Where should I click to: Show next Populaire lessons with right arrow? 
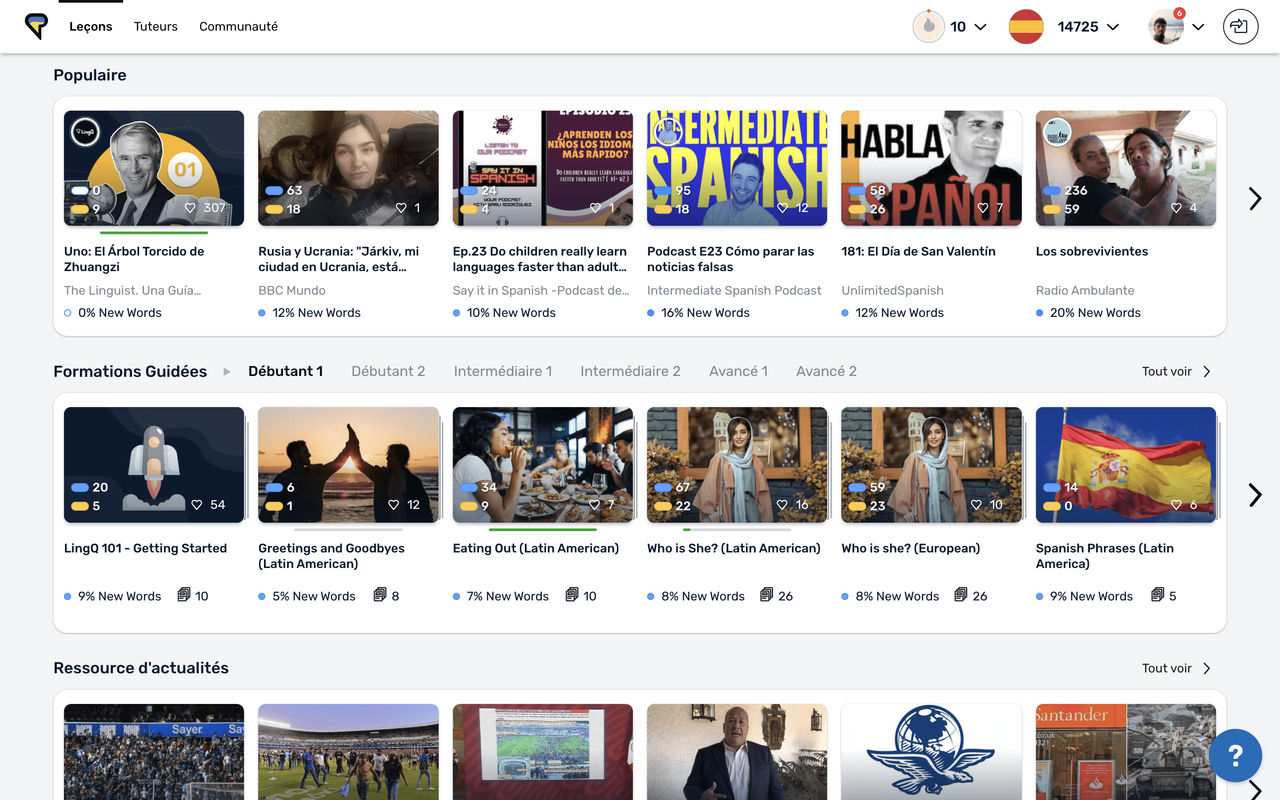tap(1255, 198)
